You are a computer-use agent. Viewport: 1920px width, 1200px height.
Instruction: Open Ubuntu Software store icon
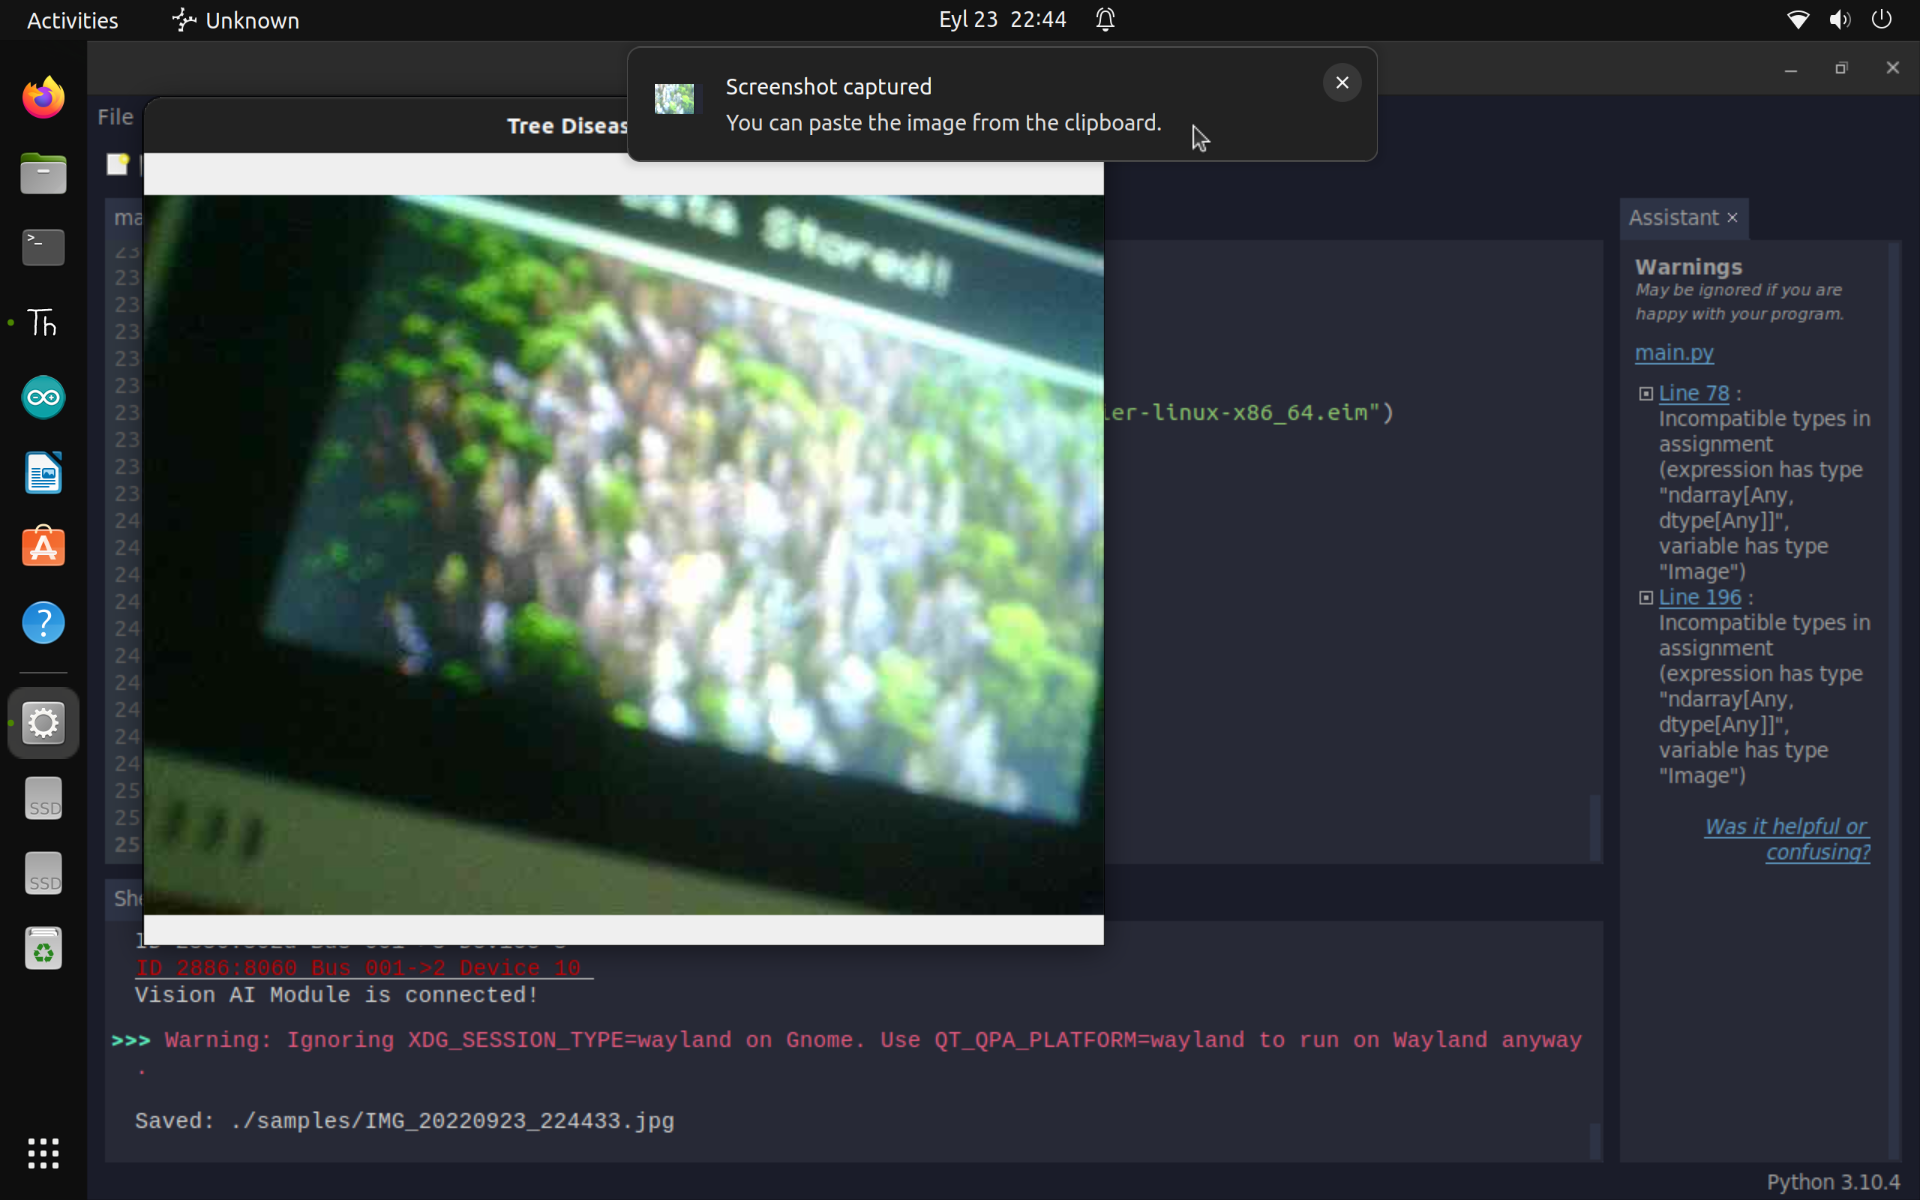point(43,547)
